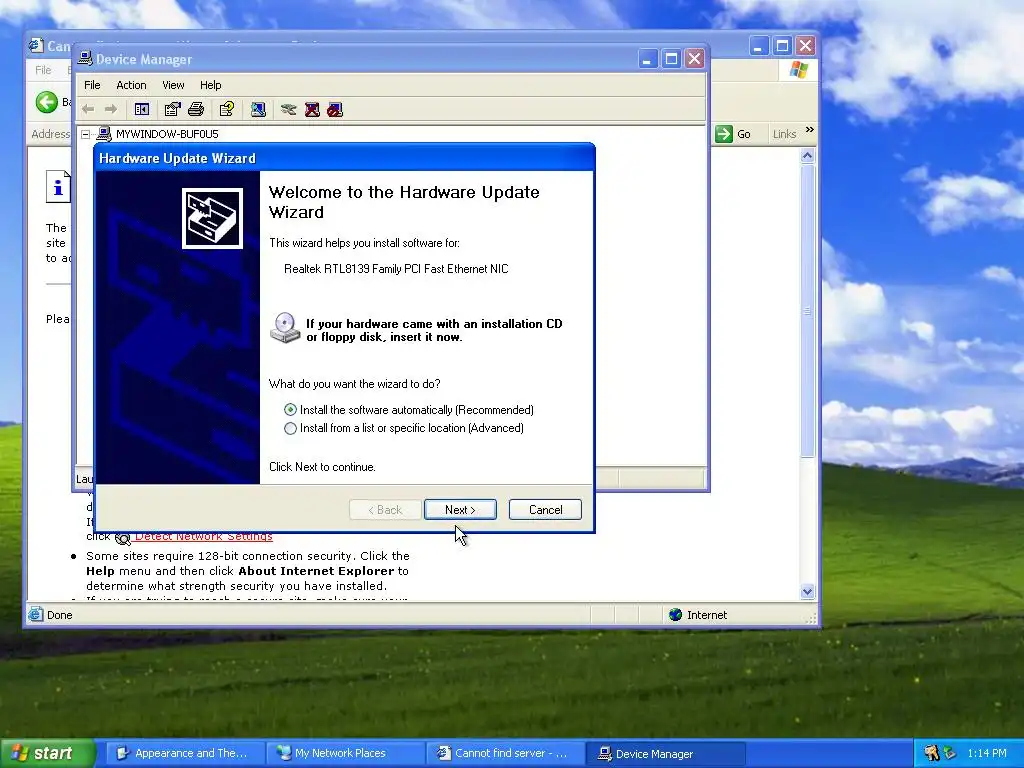Show or hide the console tree pane
1024x768 pixels.
tap(142, 109)
